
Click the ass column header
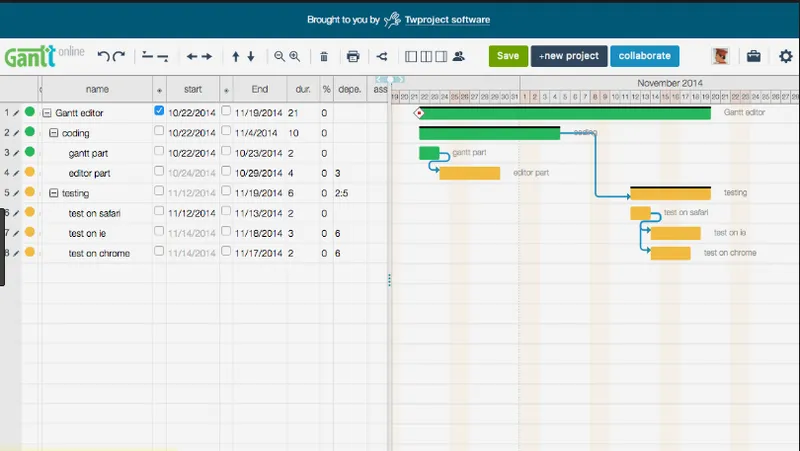coord(379,89)
